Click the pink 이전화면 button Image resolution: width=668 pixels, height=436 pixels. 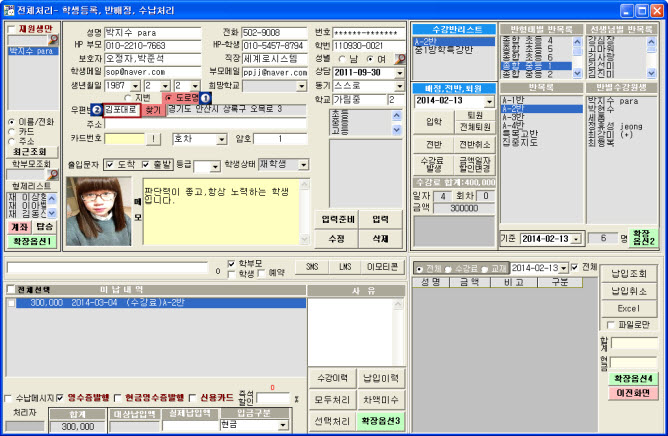[x=633, y=393]
